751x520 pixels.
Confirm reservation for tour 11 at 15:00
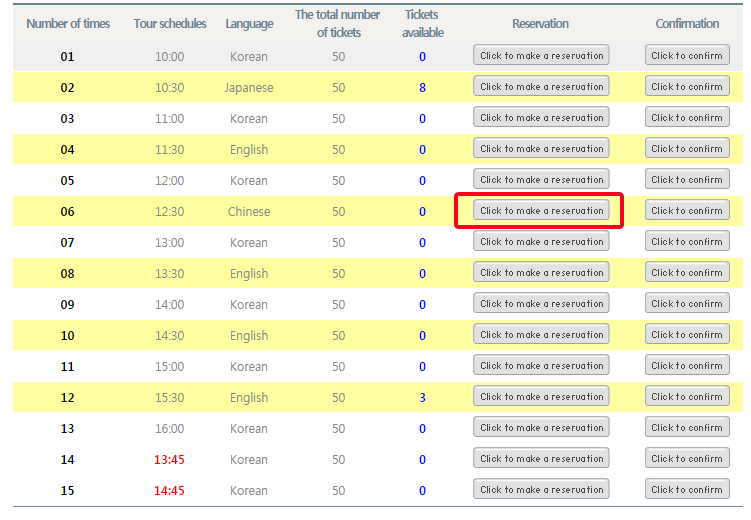click(687, 365)
